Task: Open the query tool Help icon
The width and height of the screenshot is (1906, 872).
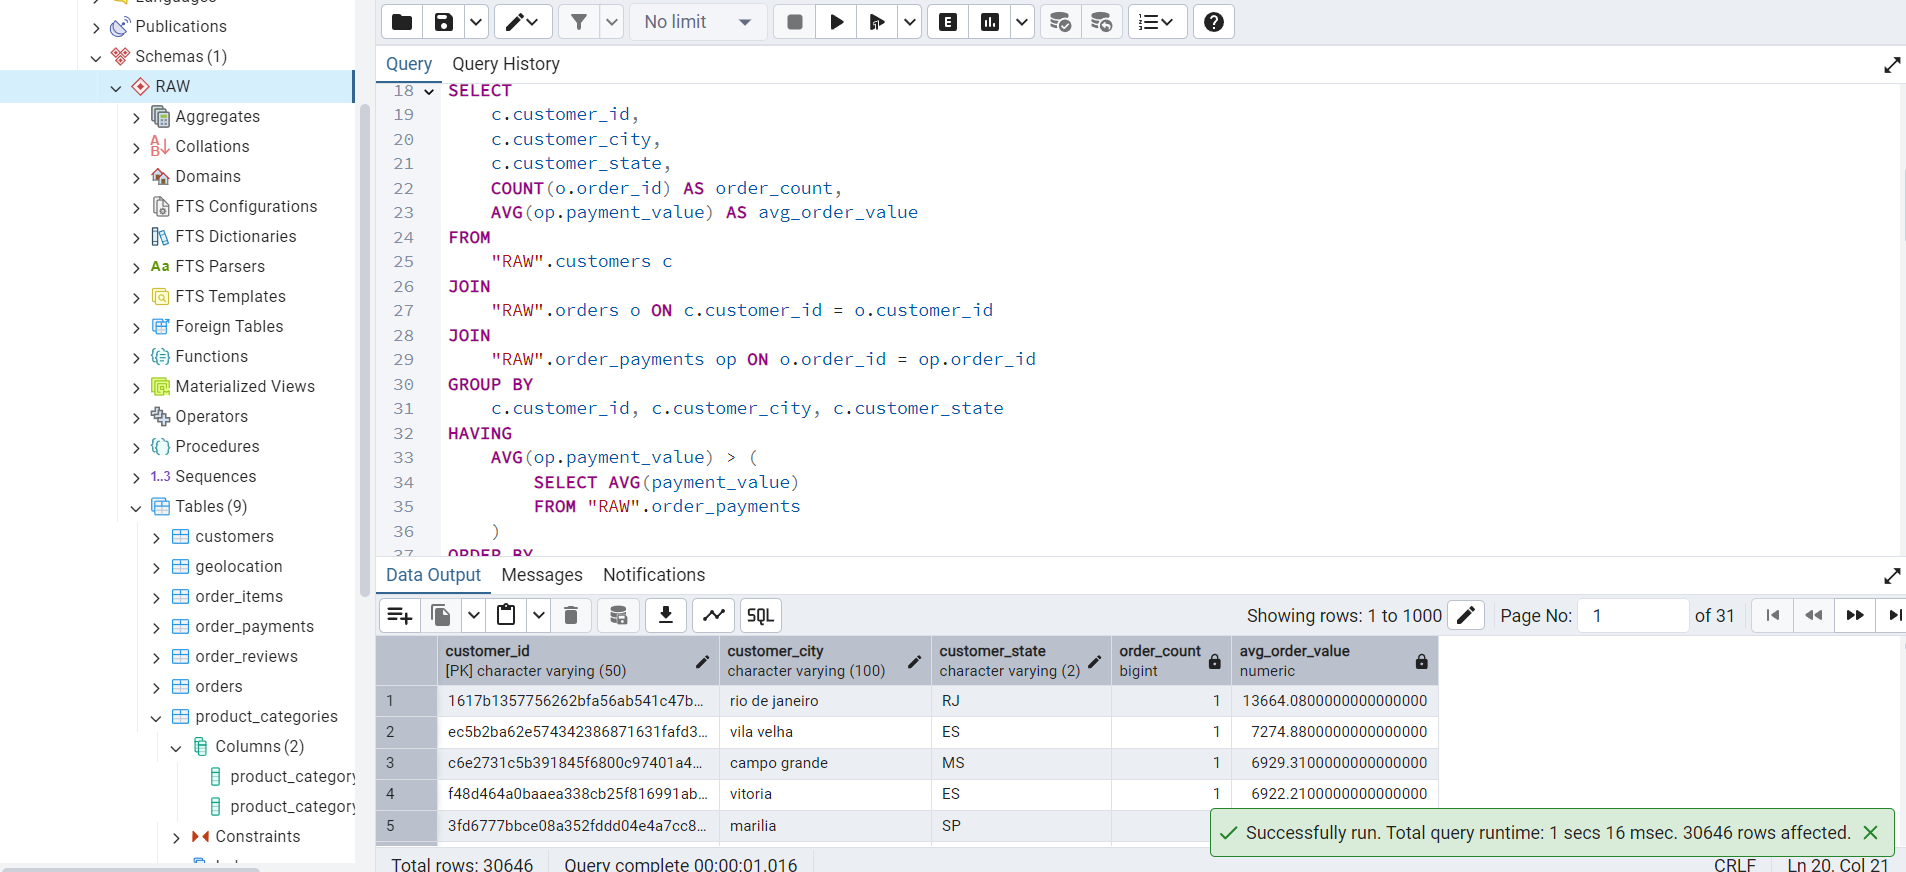Action: coord(1213,22)
